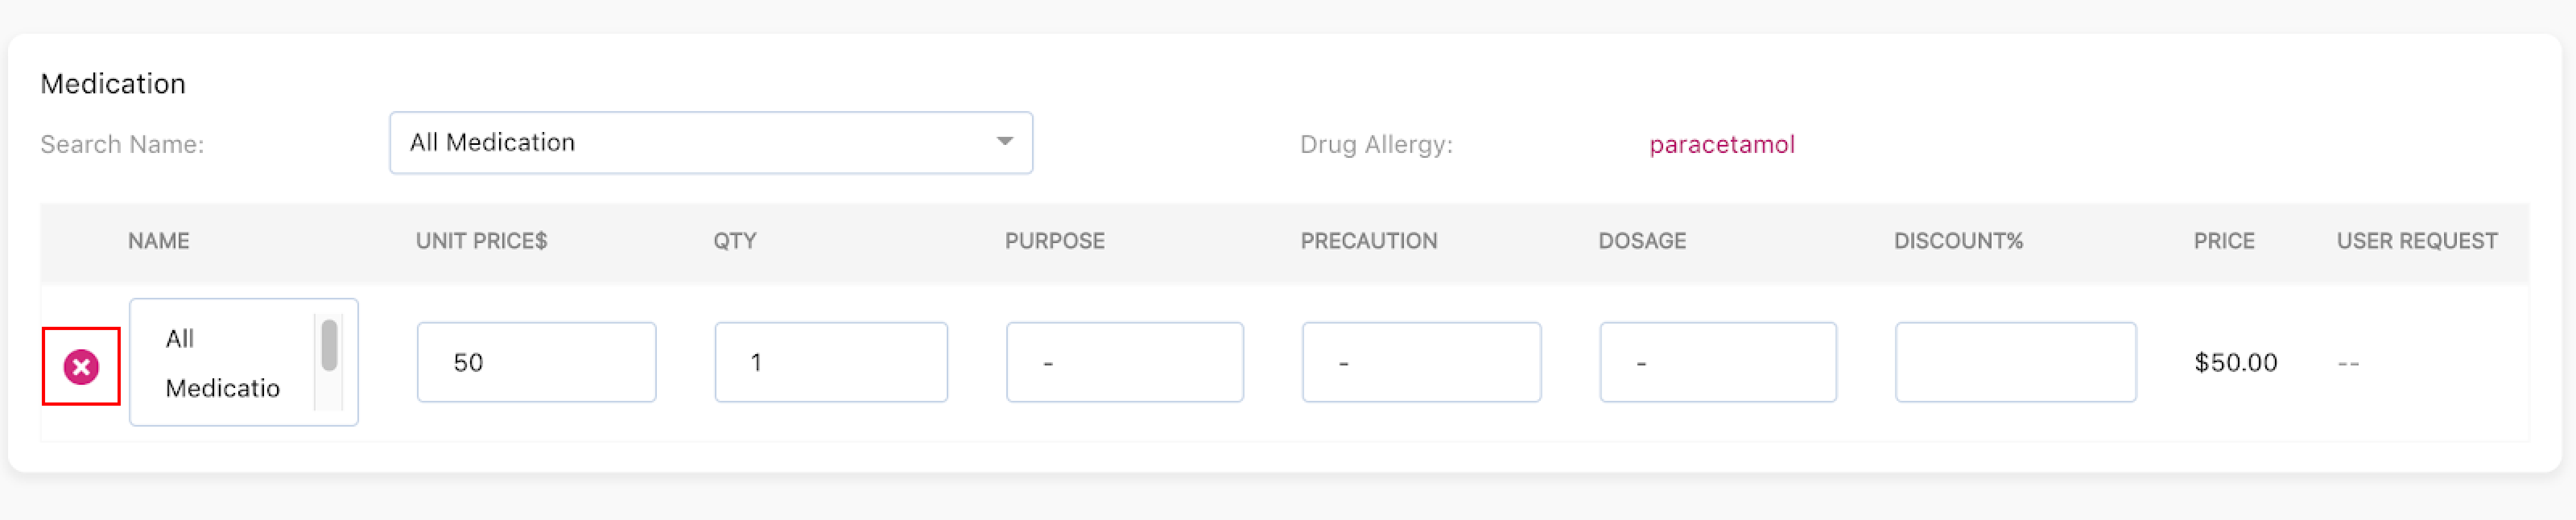Click the Purpose input field

click(1125, 362)
